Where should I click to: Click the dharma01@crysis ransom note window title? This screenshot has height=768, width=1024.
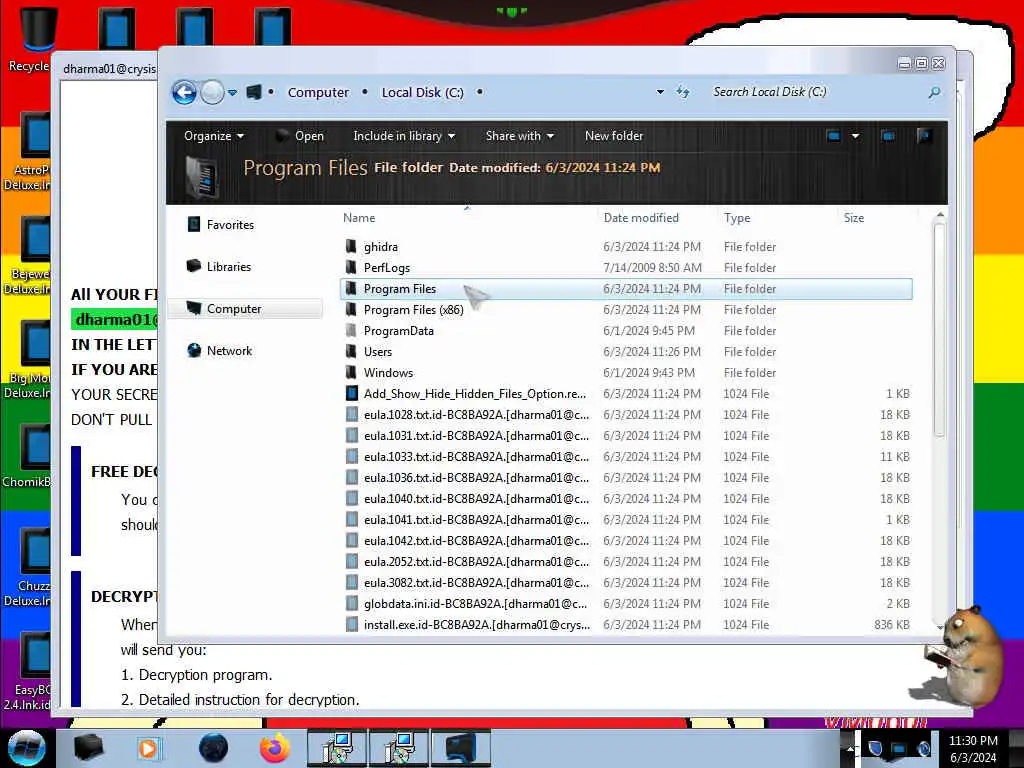(x=109, y=69)
